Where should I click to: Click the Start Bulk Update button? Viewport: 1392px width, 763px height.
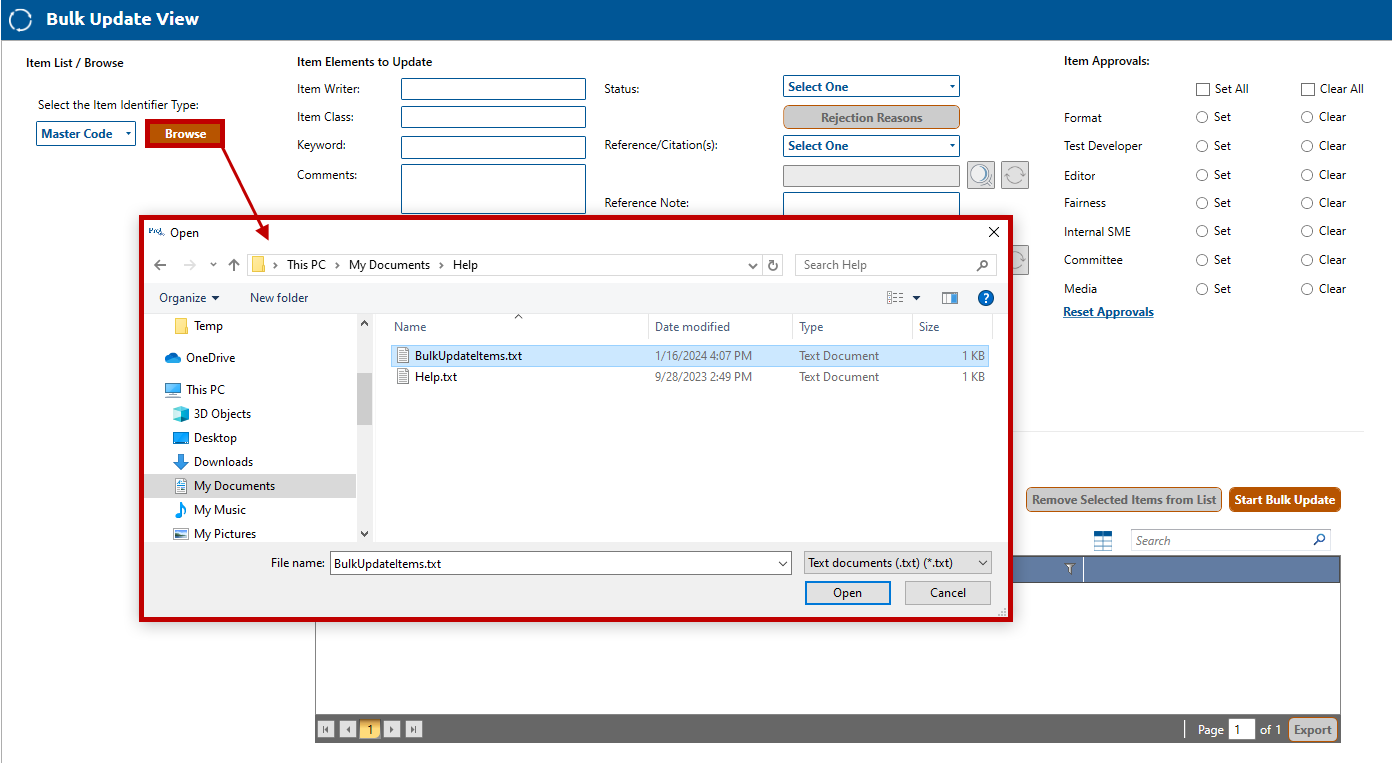click(1285, 500)
